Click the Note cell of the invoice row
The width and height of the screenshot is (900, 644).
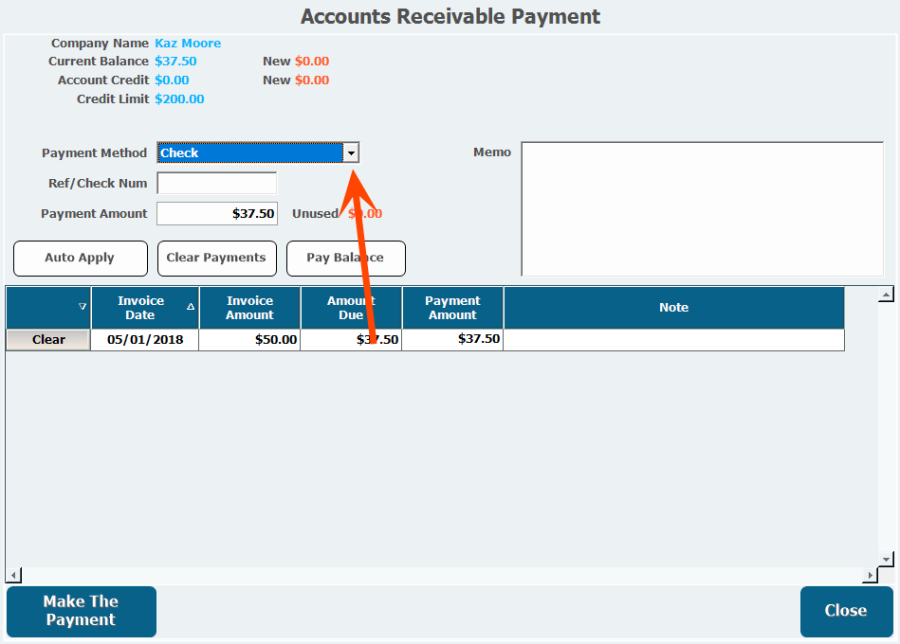pos(673,340)
